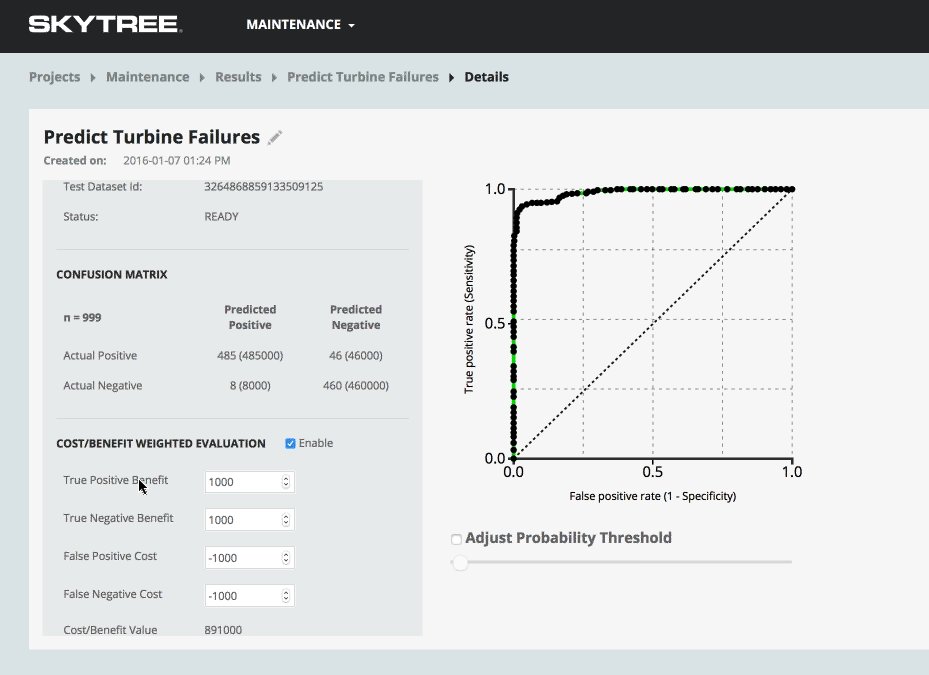Open the MAINTENANCE dropdown menu
This screenshot has height=675, width=929.
click(300, 25)
